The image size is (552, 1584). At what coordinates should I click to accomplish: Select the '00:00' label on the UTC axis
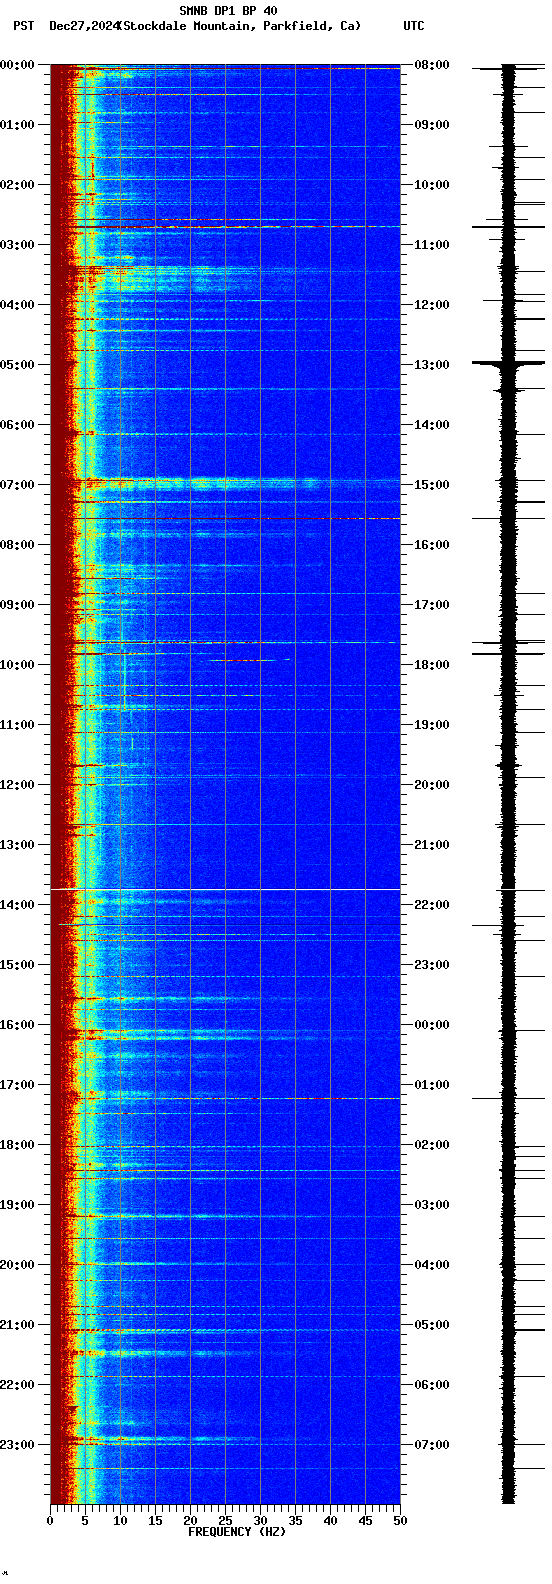(432, 1025)
